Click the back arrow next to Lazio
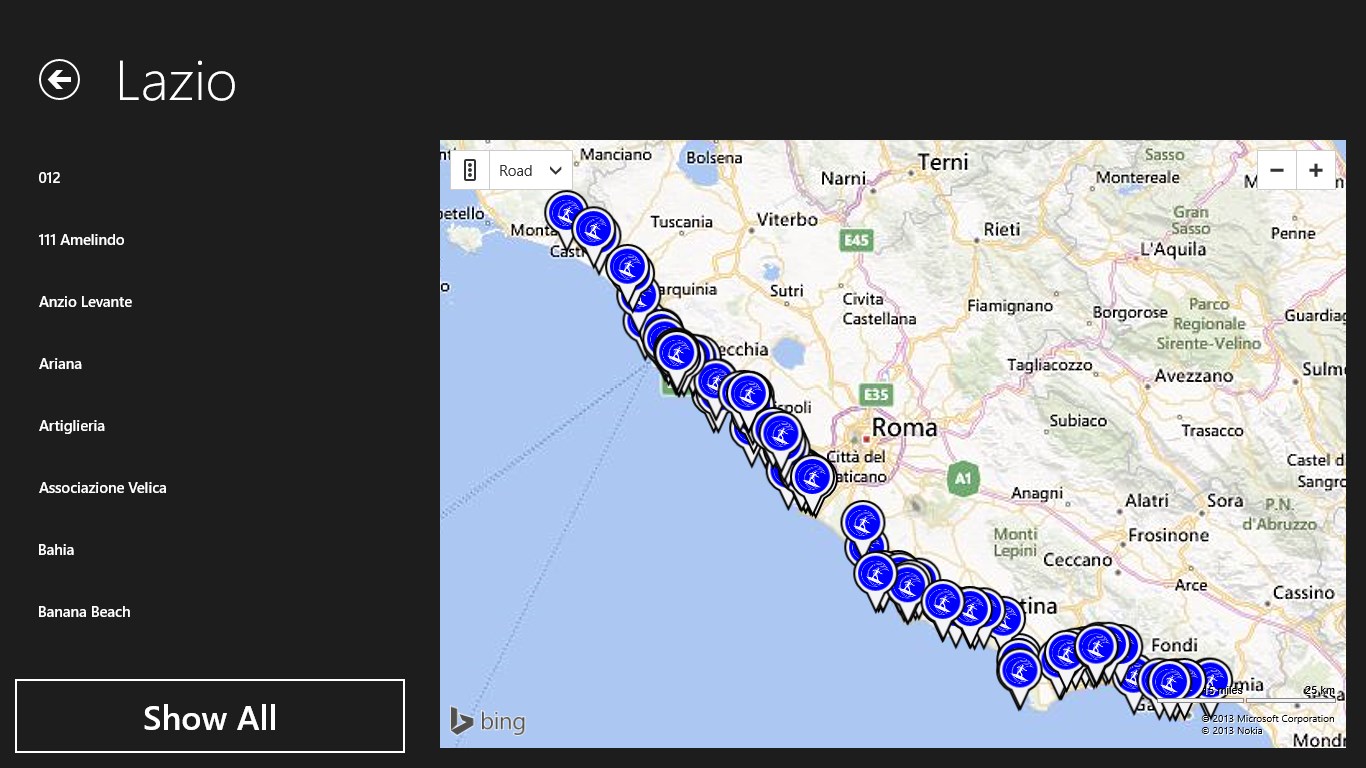Image resolution: width=1366 pixels, height=768 pixels. click(59, 80)
